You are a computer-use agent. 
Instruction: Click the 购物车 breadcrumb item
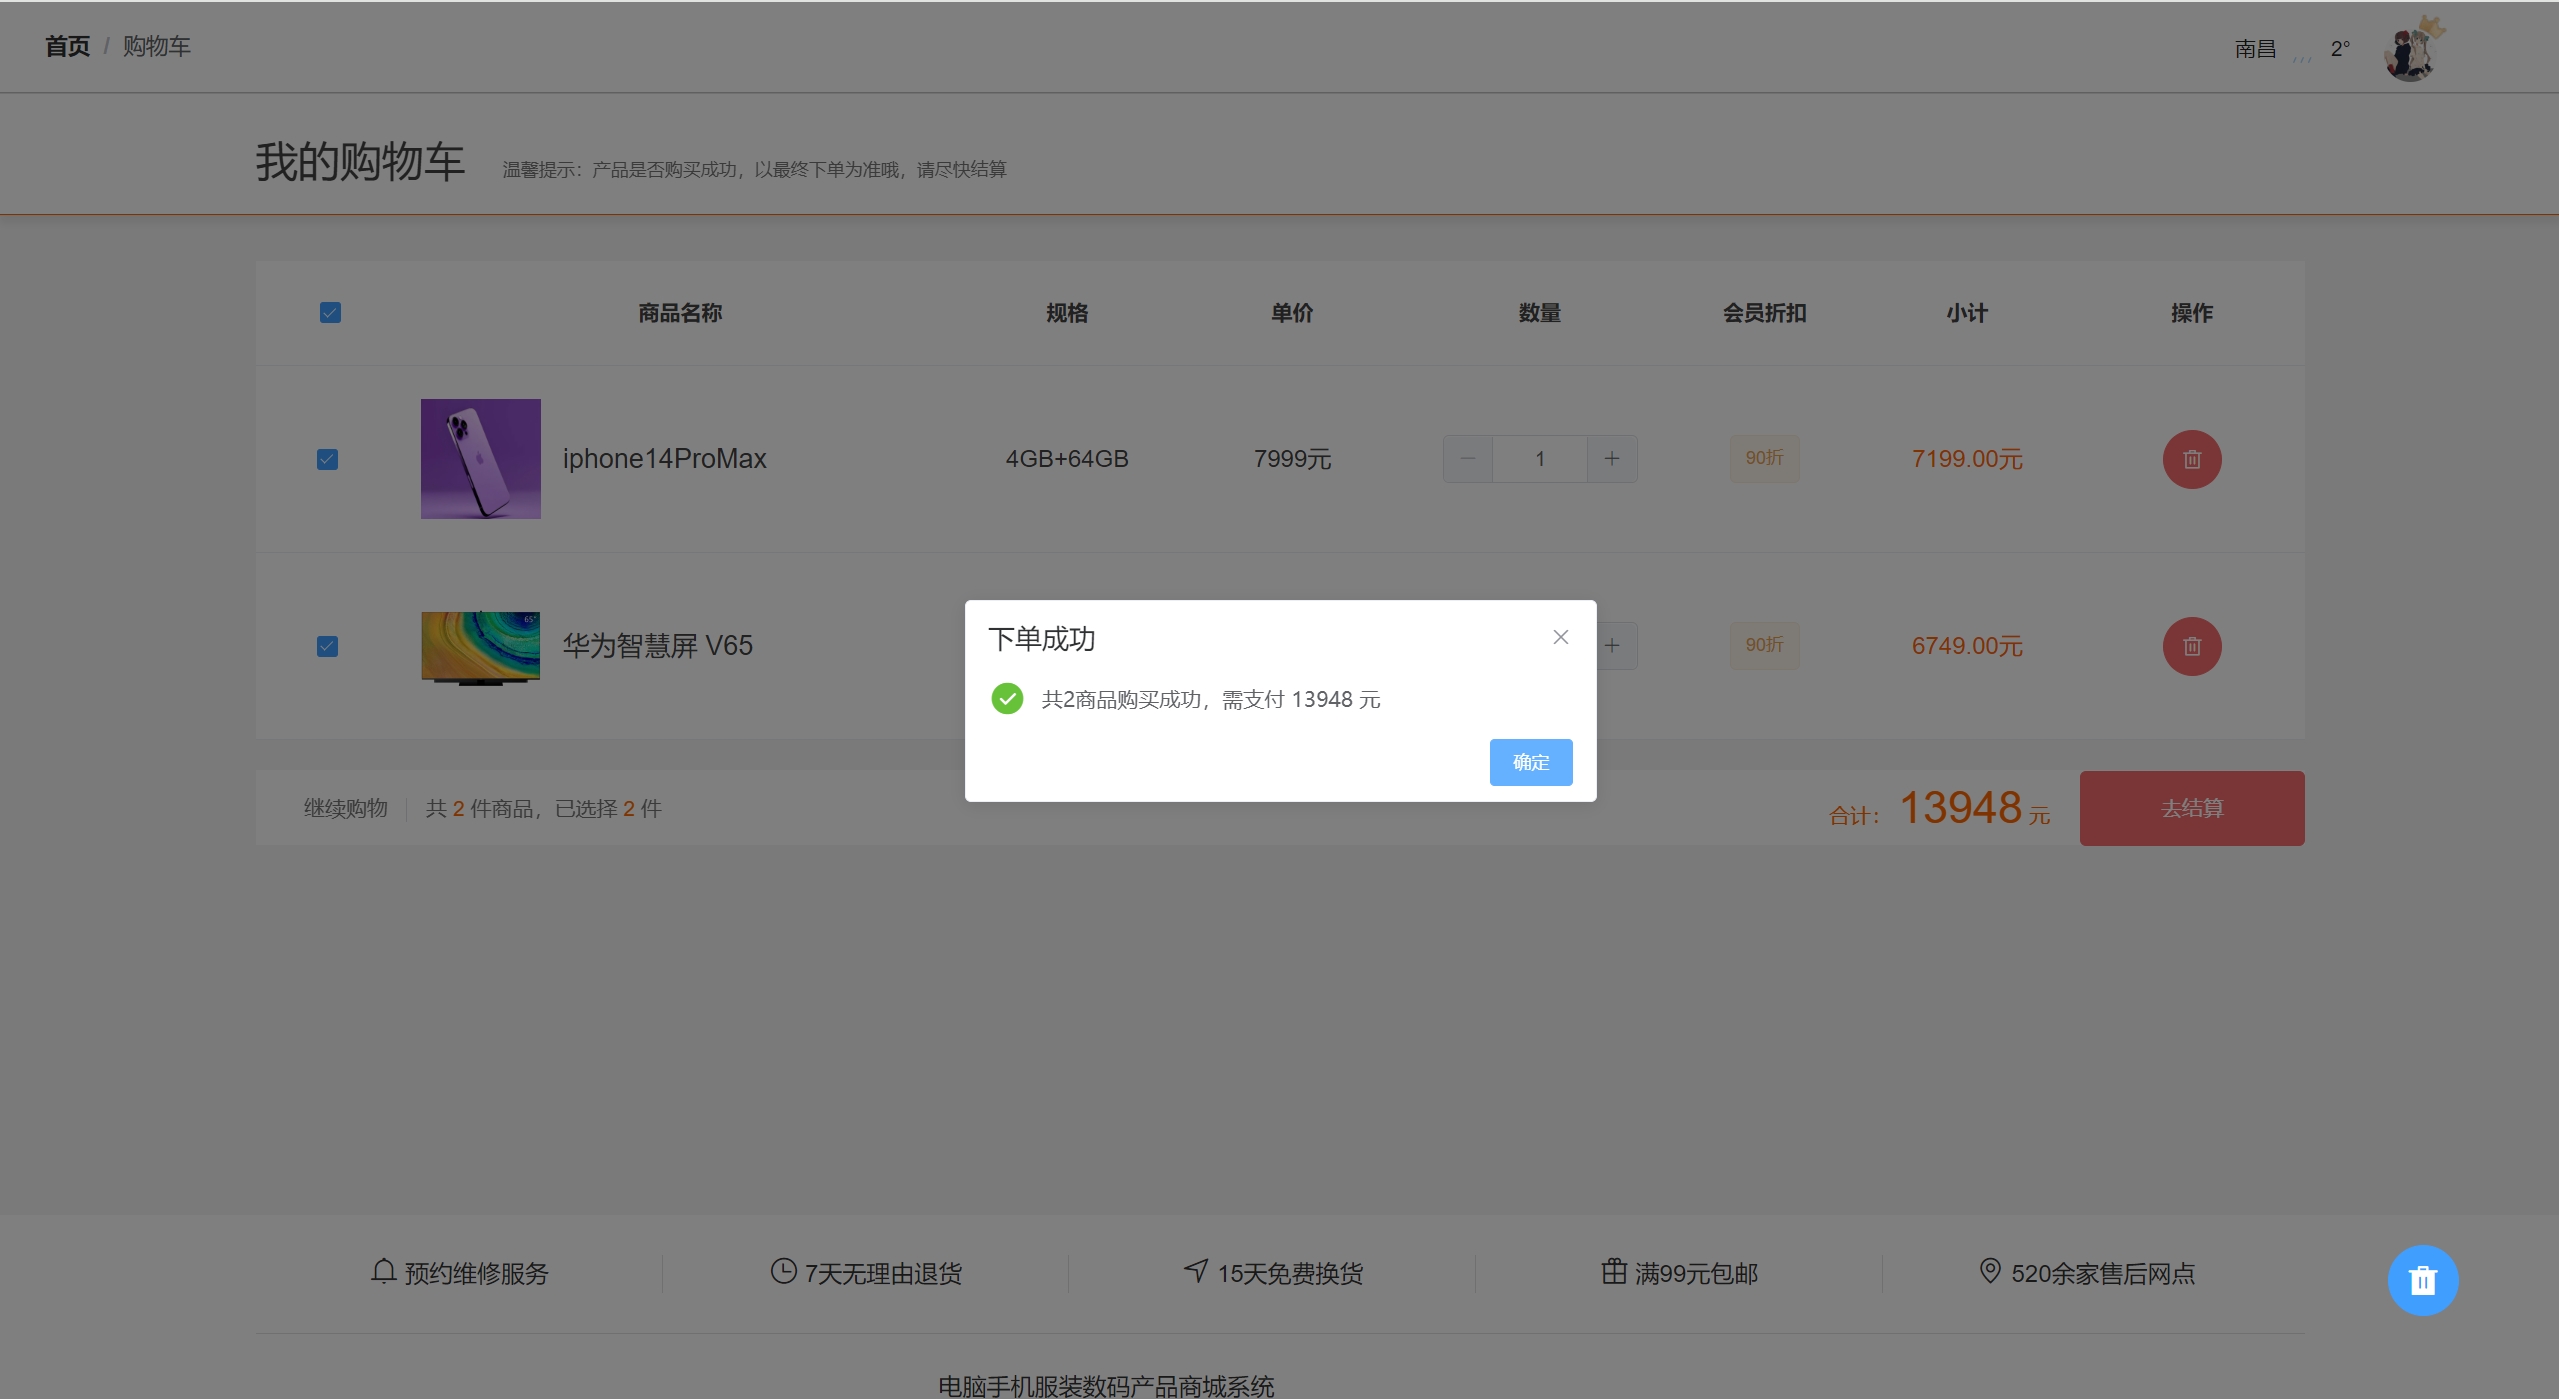tap(156, 46)
